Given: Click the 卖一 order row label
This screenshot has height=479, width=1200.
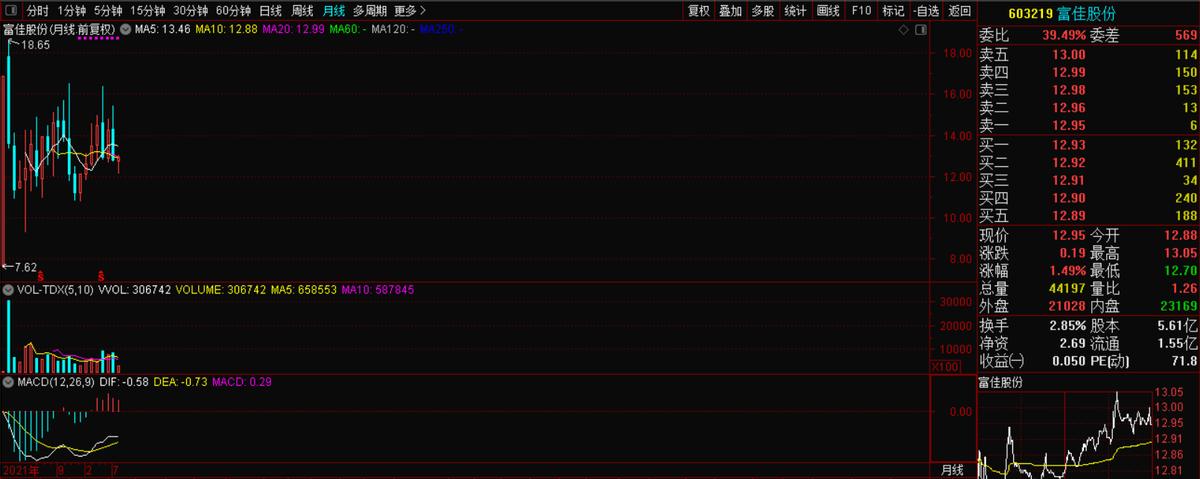Looking at the screenshot, I should click(994, 125).
